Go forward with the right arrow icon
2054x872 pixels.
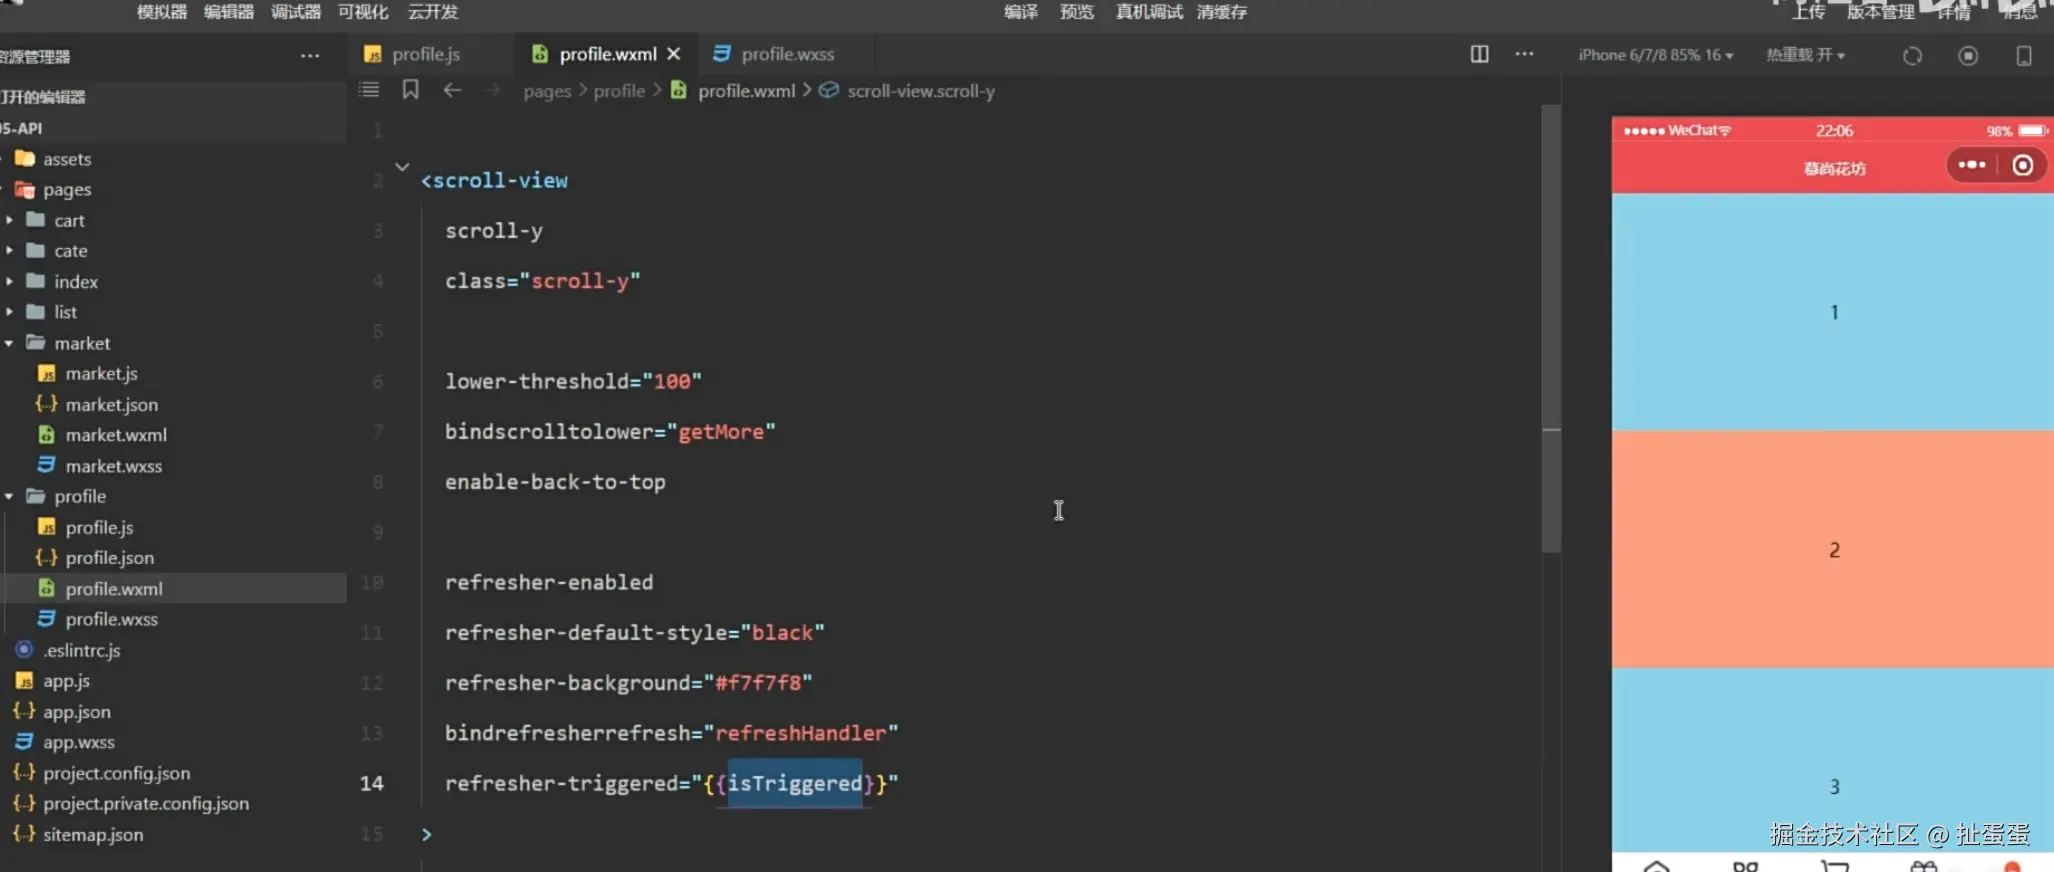[x=492, y=90]
